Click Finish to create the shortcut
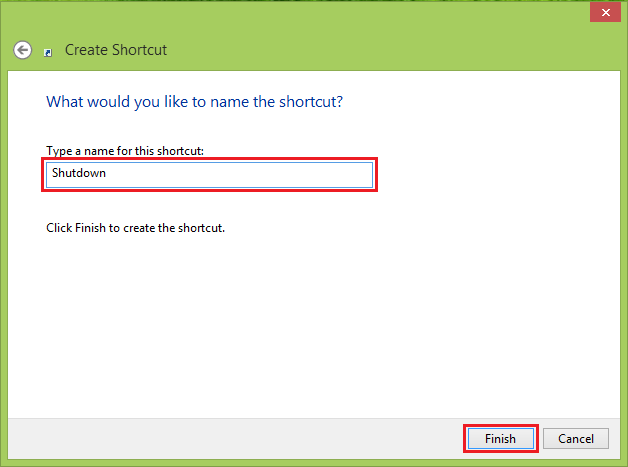Viewport: 628px width, 467px height. [501, 439]
